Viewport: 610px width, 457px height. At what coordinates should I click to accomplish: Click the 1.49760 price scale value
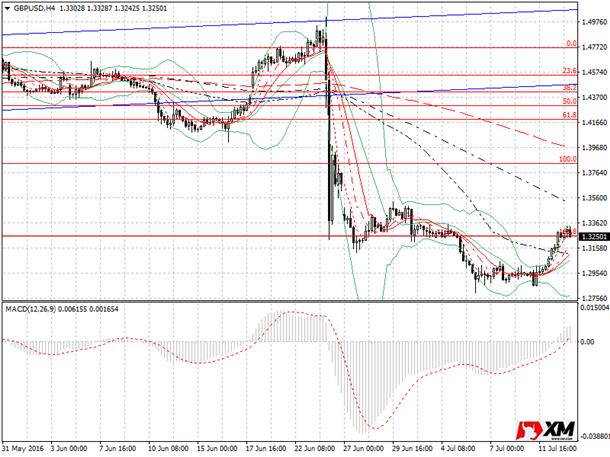pyautogui.click(x=594, y=22)
